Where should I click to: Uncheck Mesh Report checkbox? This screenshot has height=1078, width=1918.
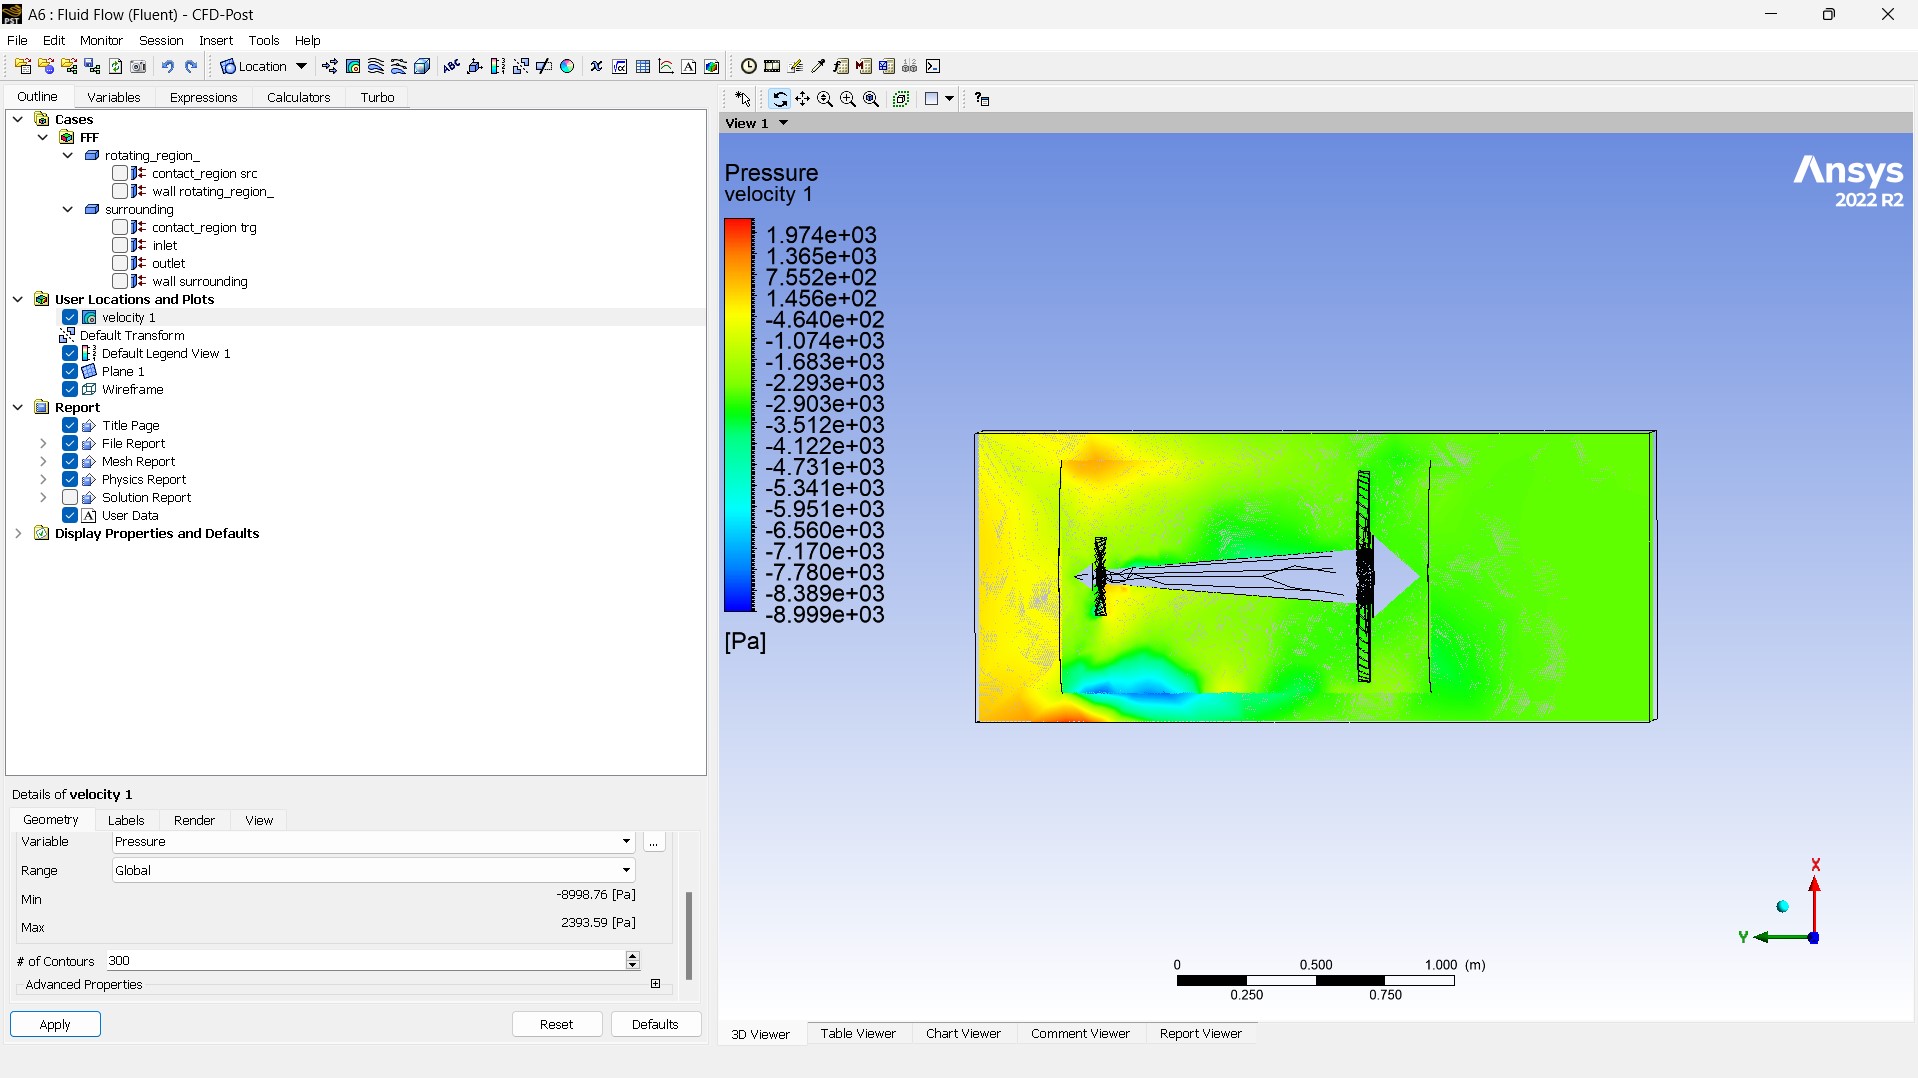click(x=70, y=461)
